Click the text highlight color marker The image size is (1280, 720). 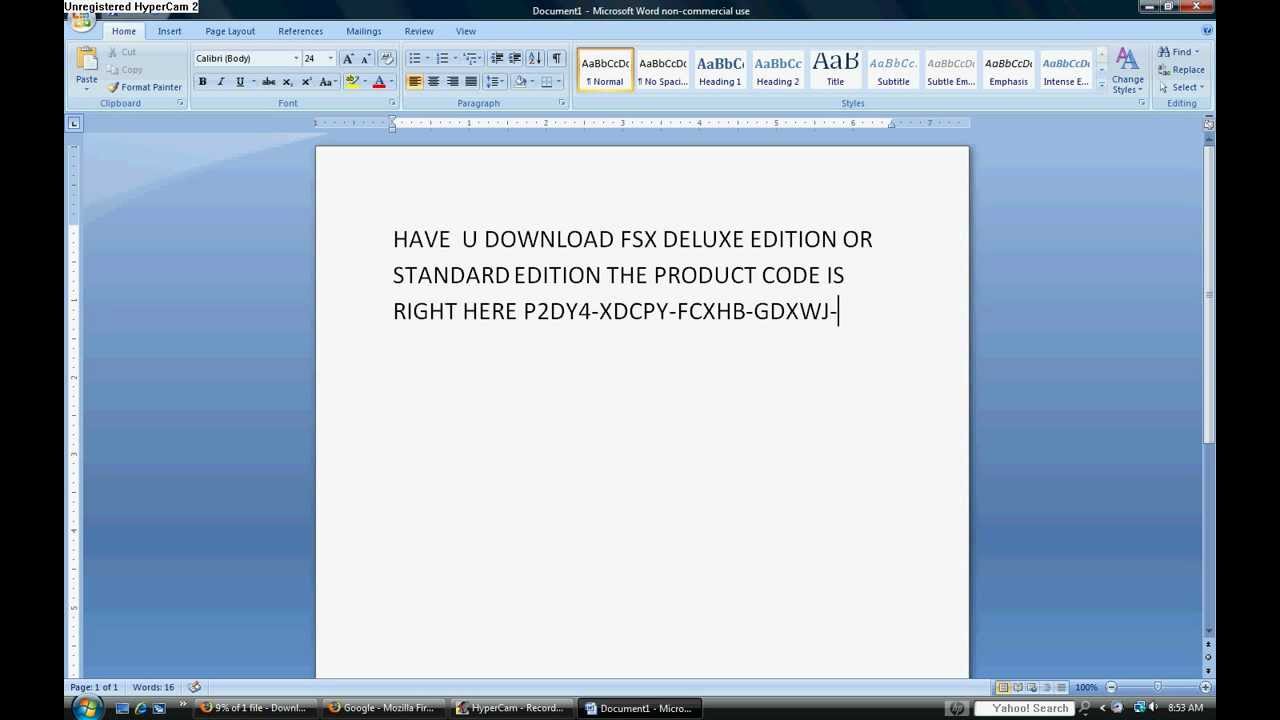coord(352,82)
